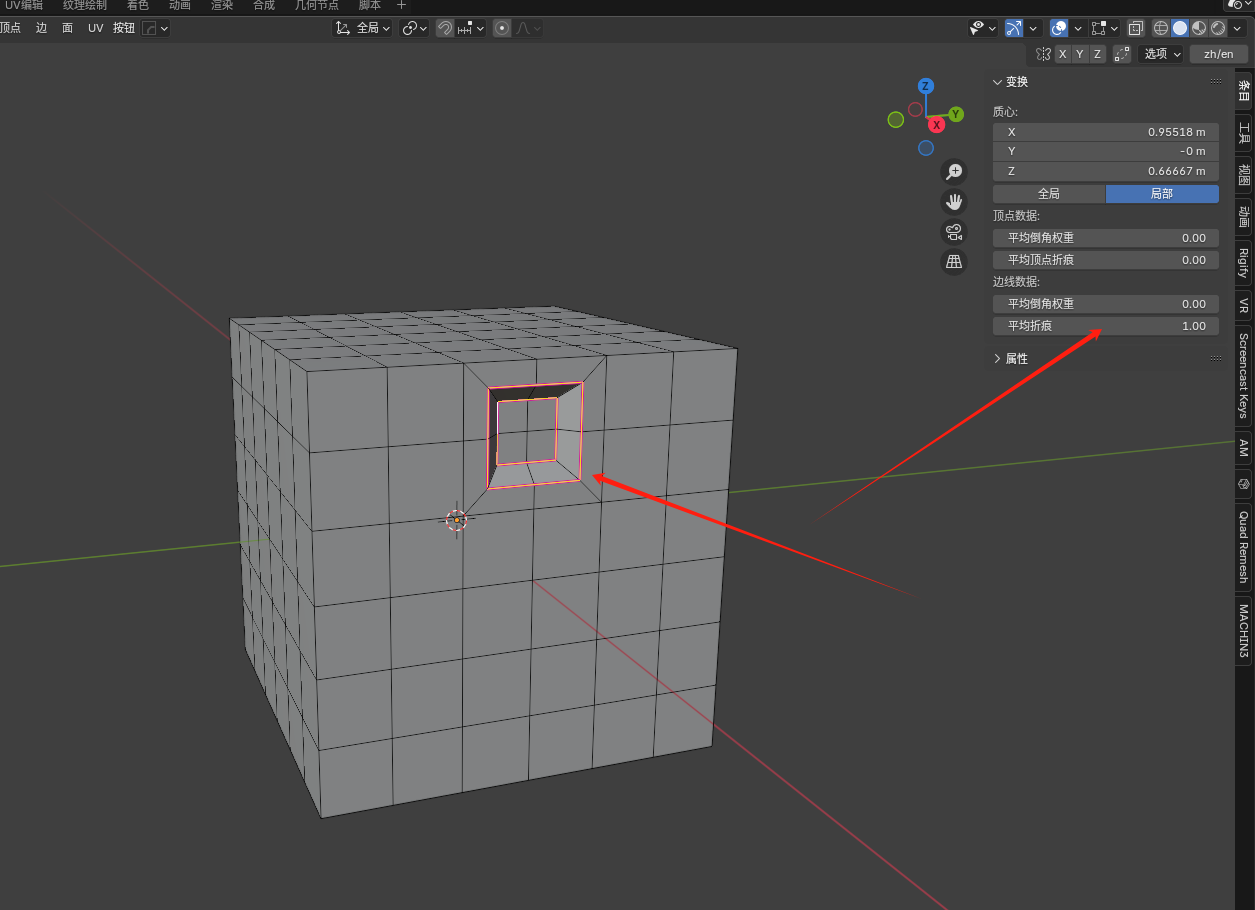Screen dimensions: 1255x910
Task: Click the mesh symmetry butterfly icon
Action: (1043, 54)
